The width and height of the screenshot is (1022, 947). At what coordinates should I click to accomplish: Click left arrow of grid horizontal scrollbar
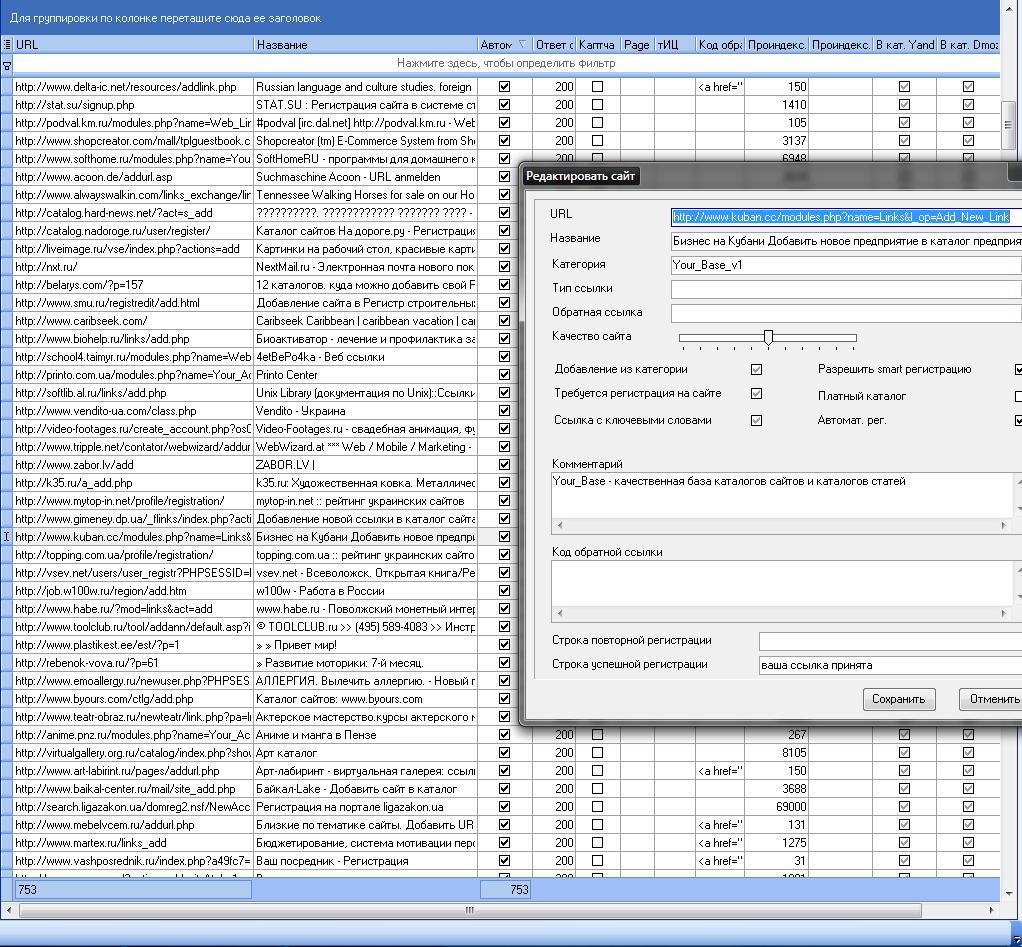tap(8, 910)
